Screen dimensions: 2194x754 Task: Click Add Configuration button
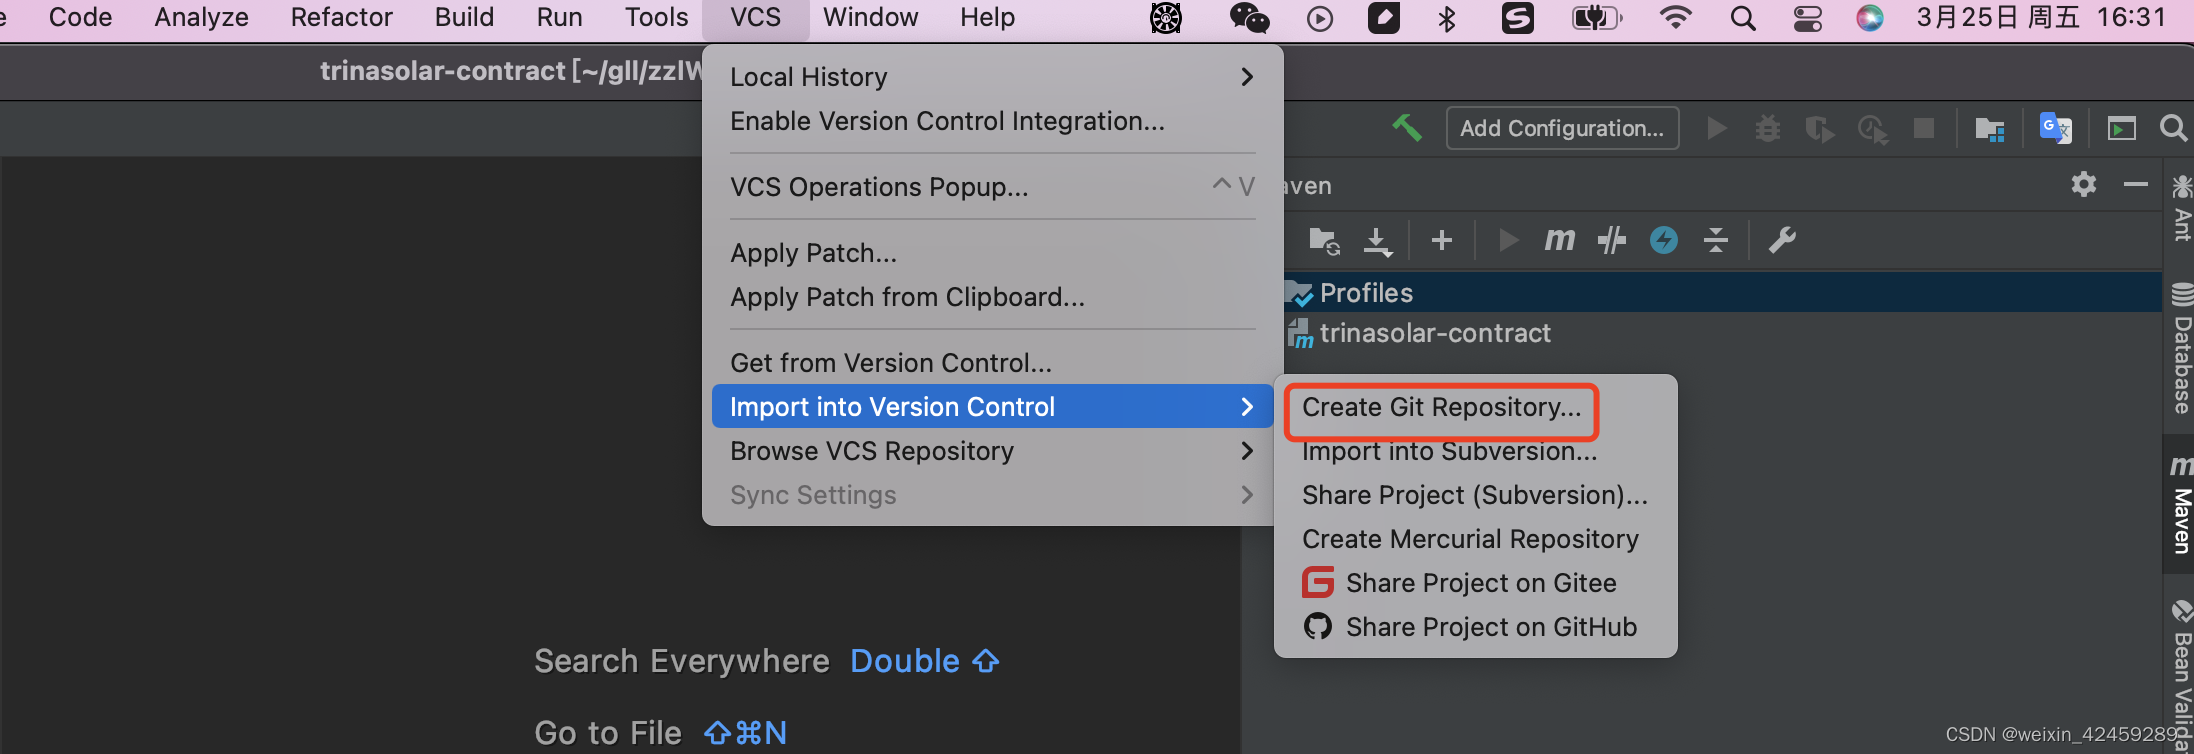(x=1562, y=128)
